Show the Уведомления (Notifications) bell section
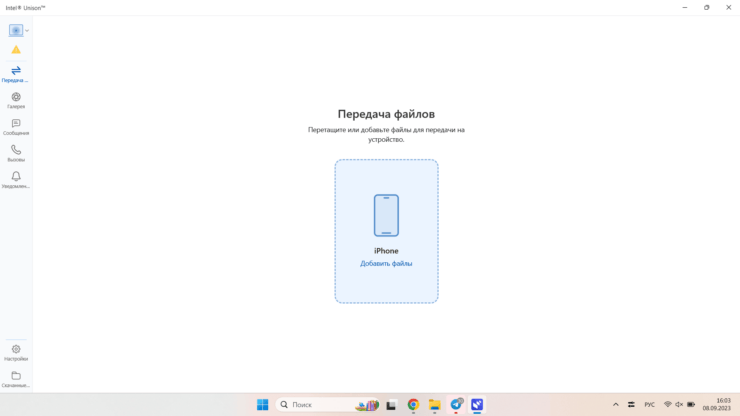The height and width of the screenshot is (416, 740). (x=16, y=179)
